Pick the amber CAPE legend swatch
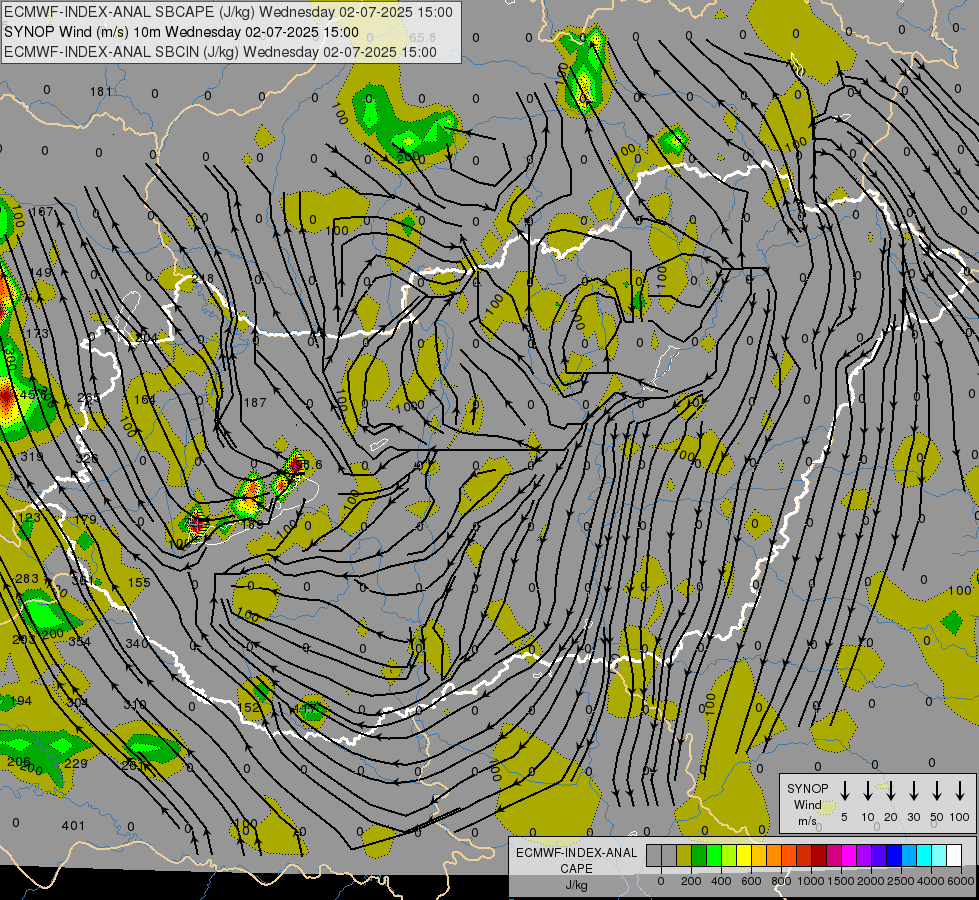 click(759, 855)
